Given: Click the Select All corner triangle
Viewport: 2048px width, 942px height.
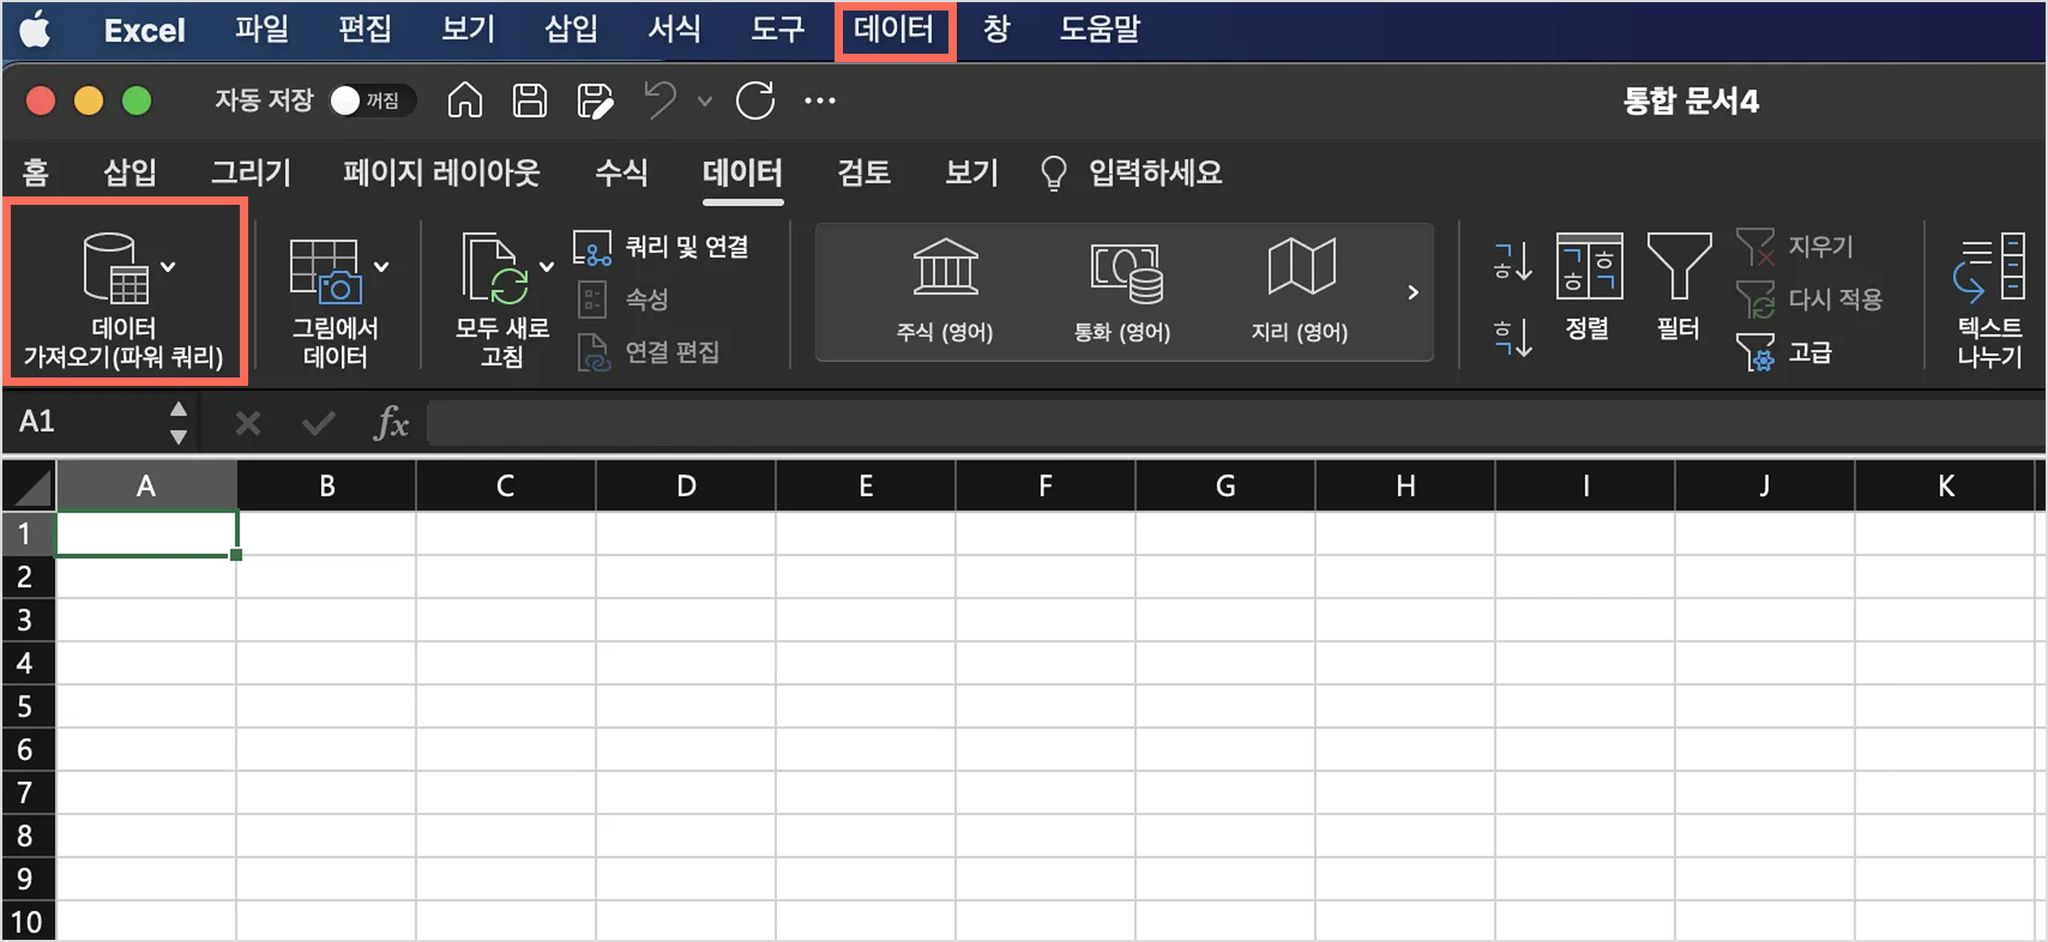Looking at the screenshot, I should pyautogui.click(x=29, y=486).
